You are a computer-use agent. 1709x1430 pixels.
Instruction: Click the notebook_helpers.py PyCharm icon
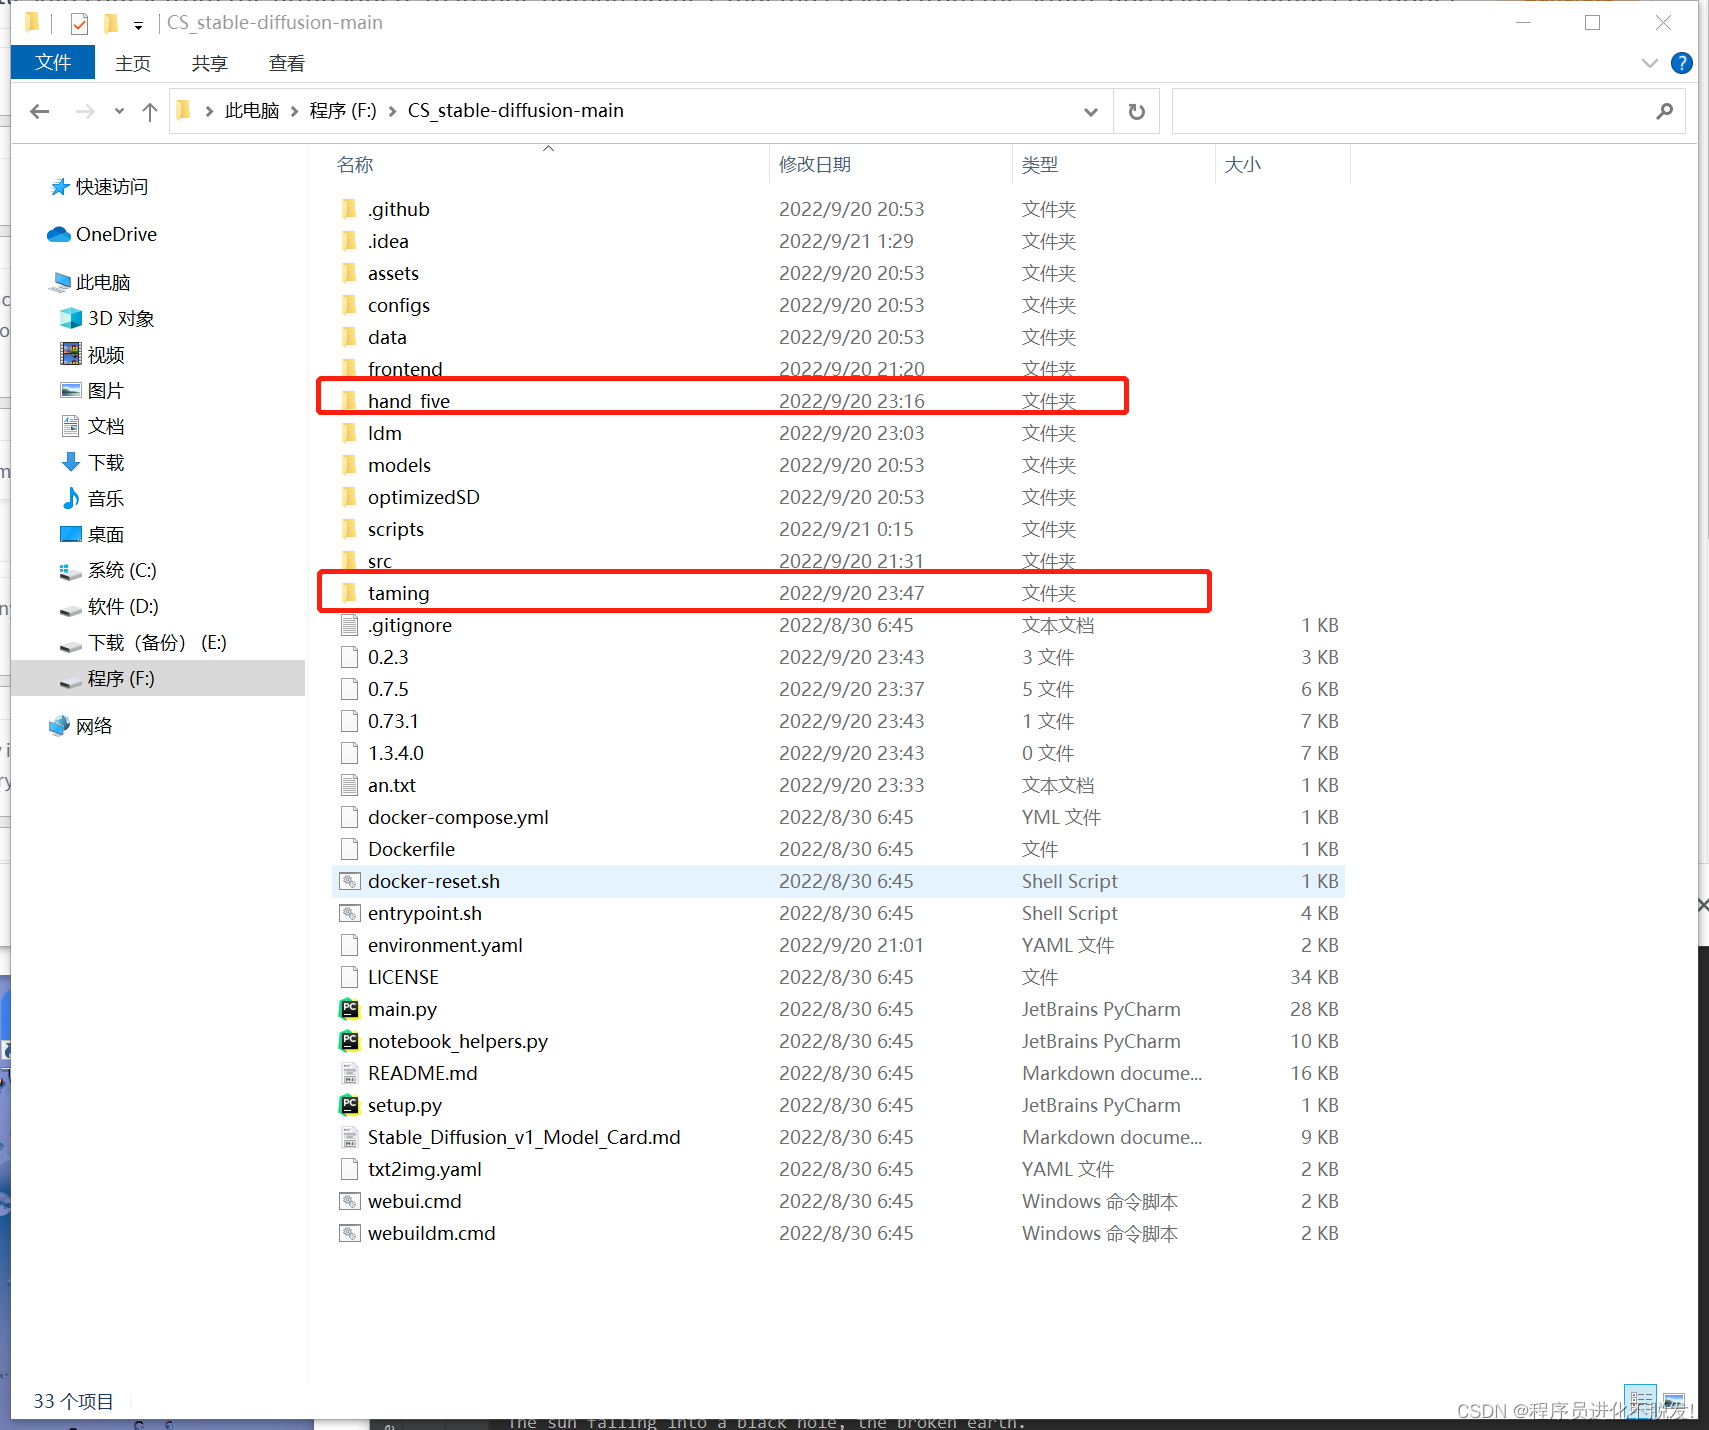point(349,1040)
